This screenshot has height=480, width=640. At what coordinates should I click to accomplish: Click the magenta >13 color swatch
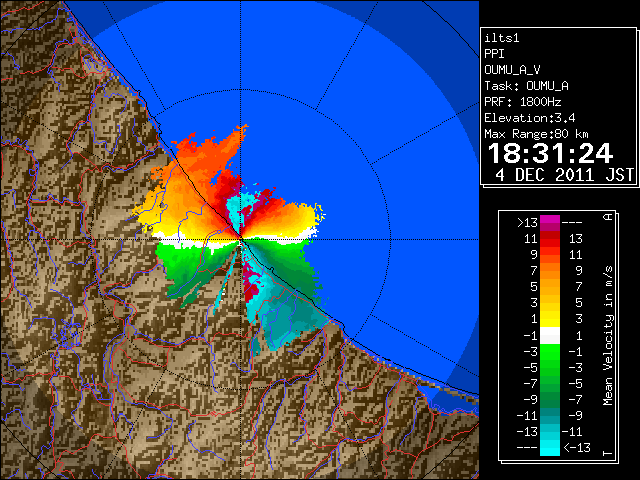click(550, 222)
